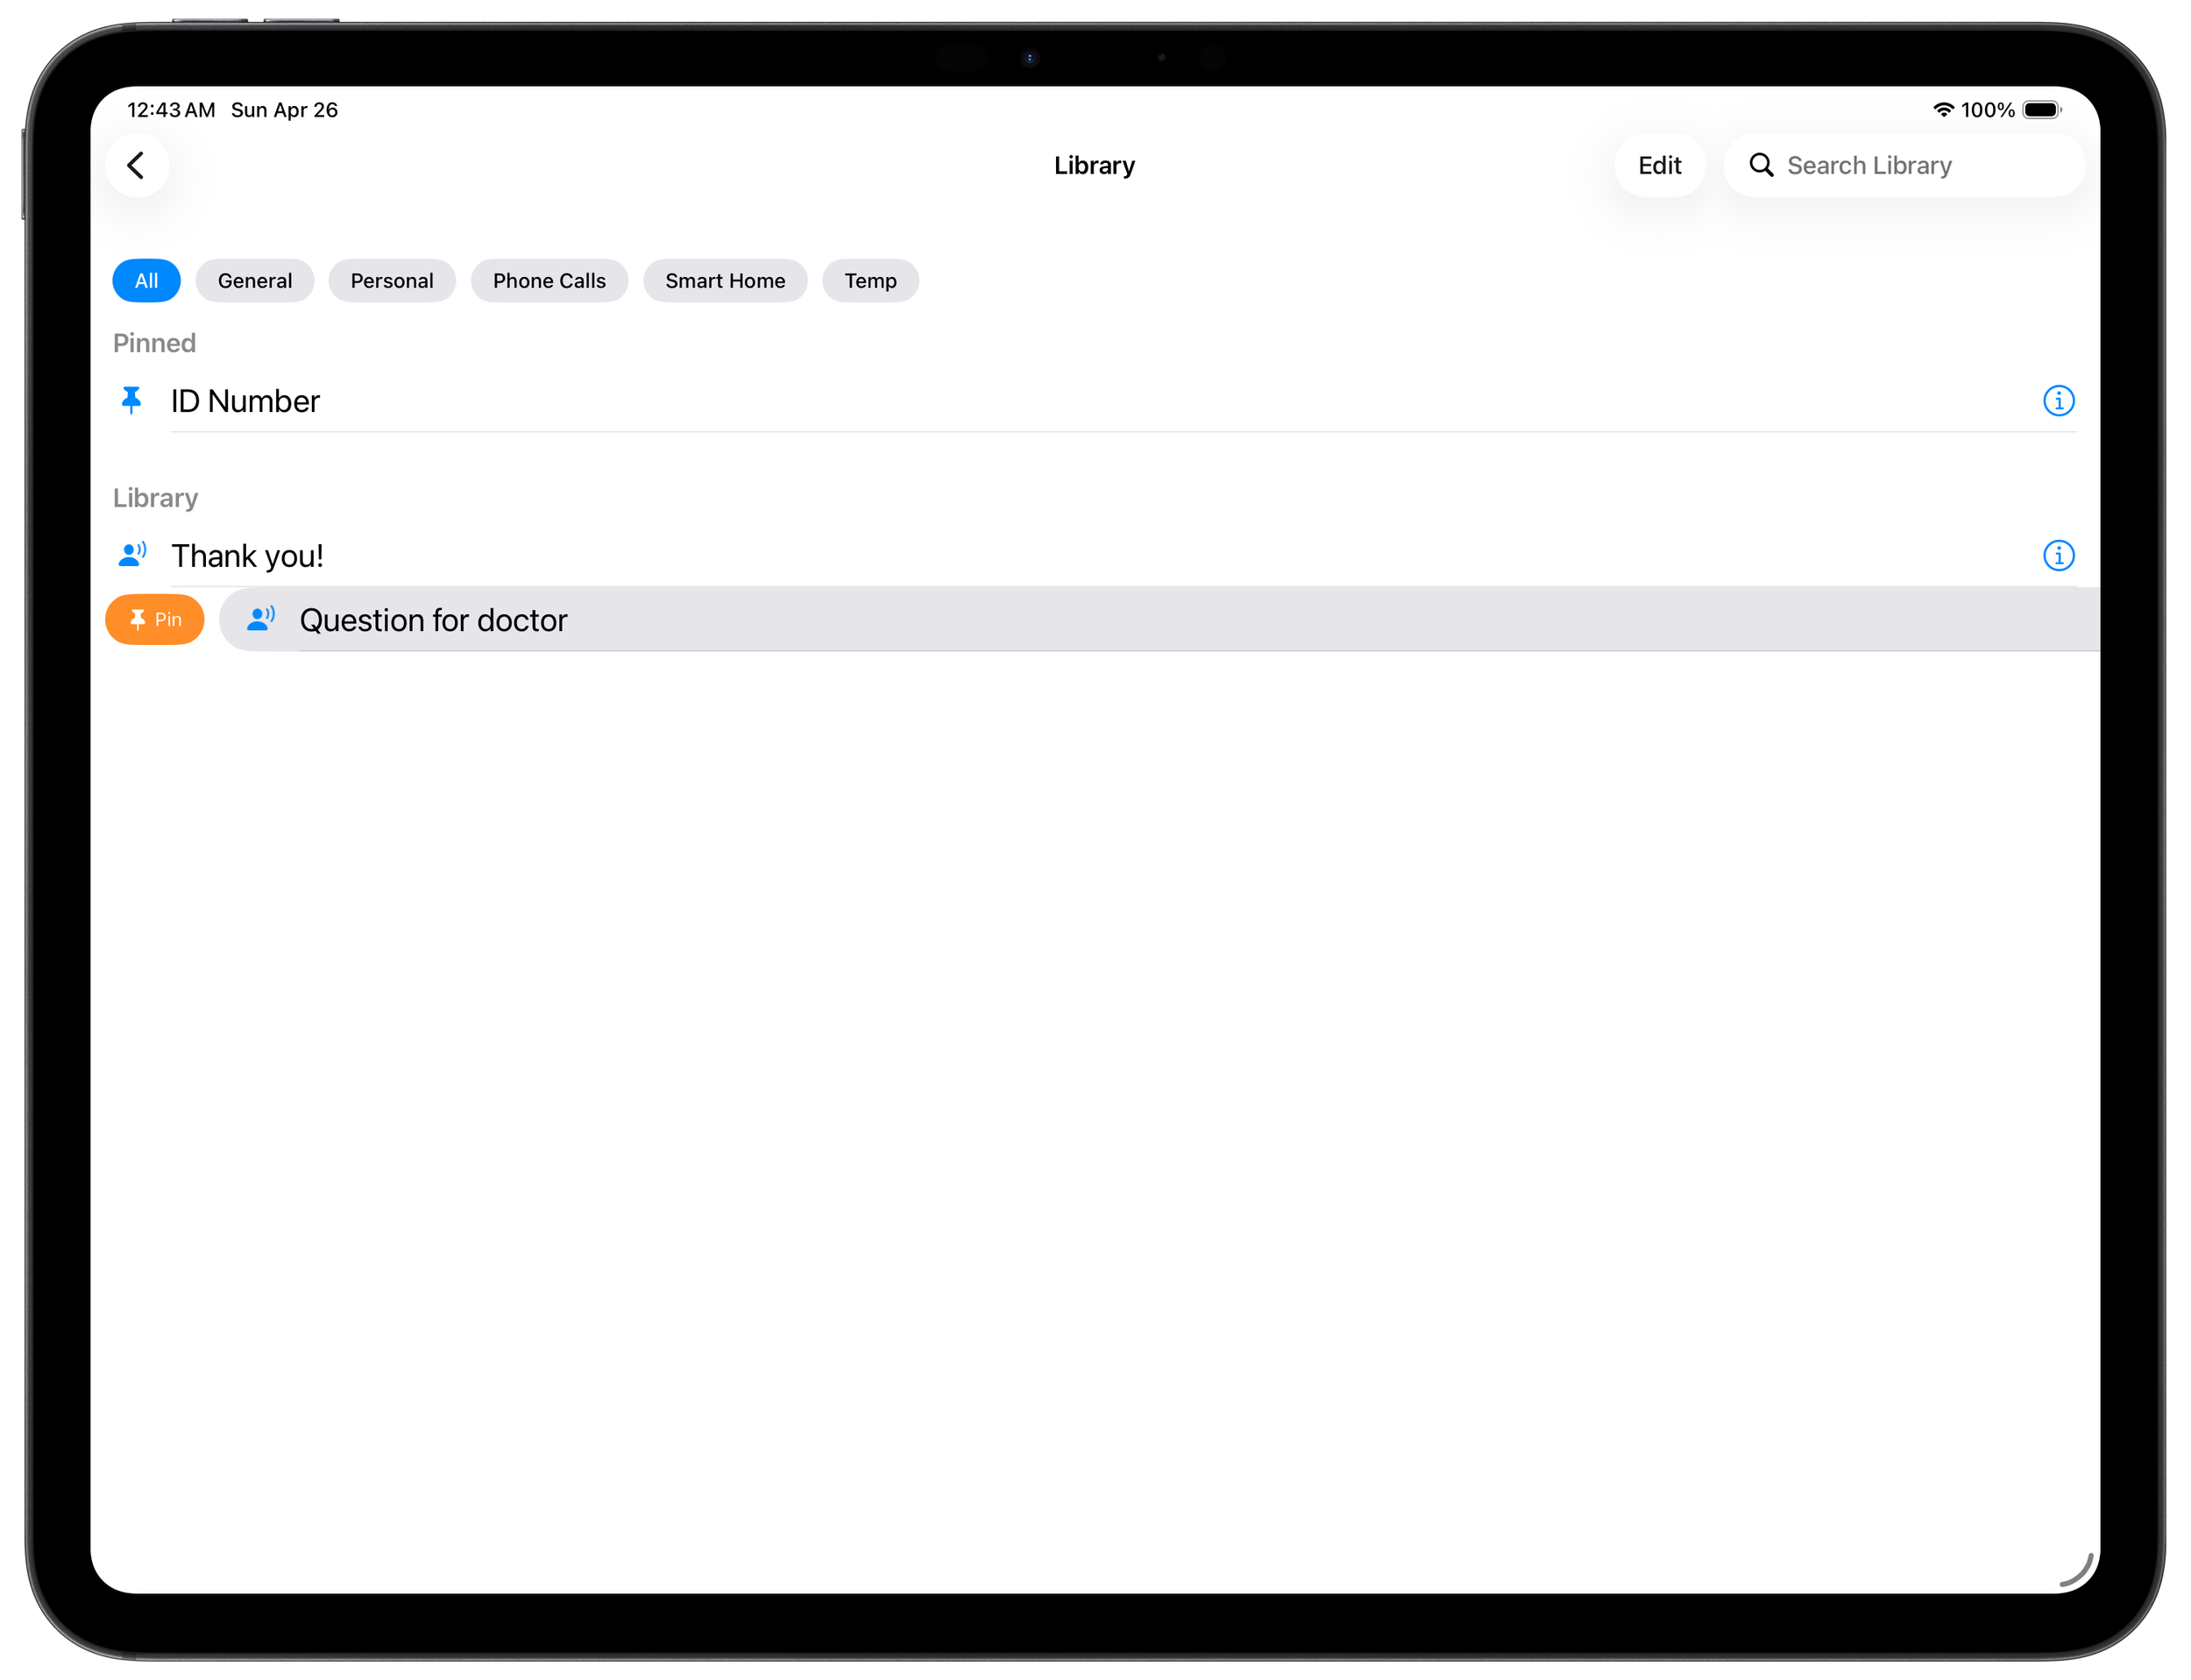Go back using the back chevron
The image size is (2191, 1680).
137,165
